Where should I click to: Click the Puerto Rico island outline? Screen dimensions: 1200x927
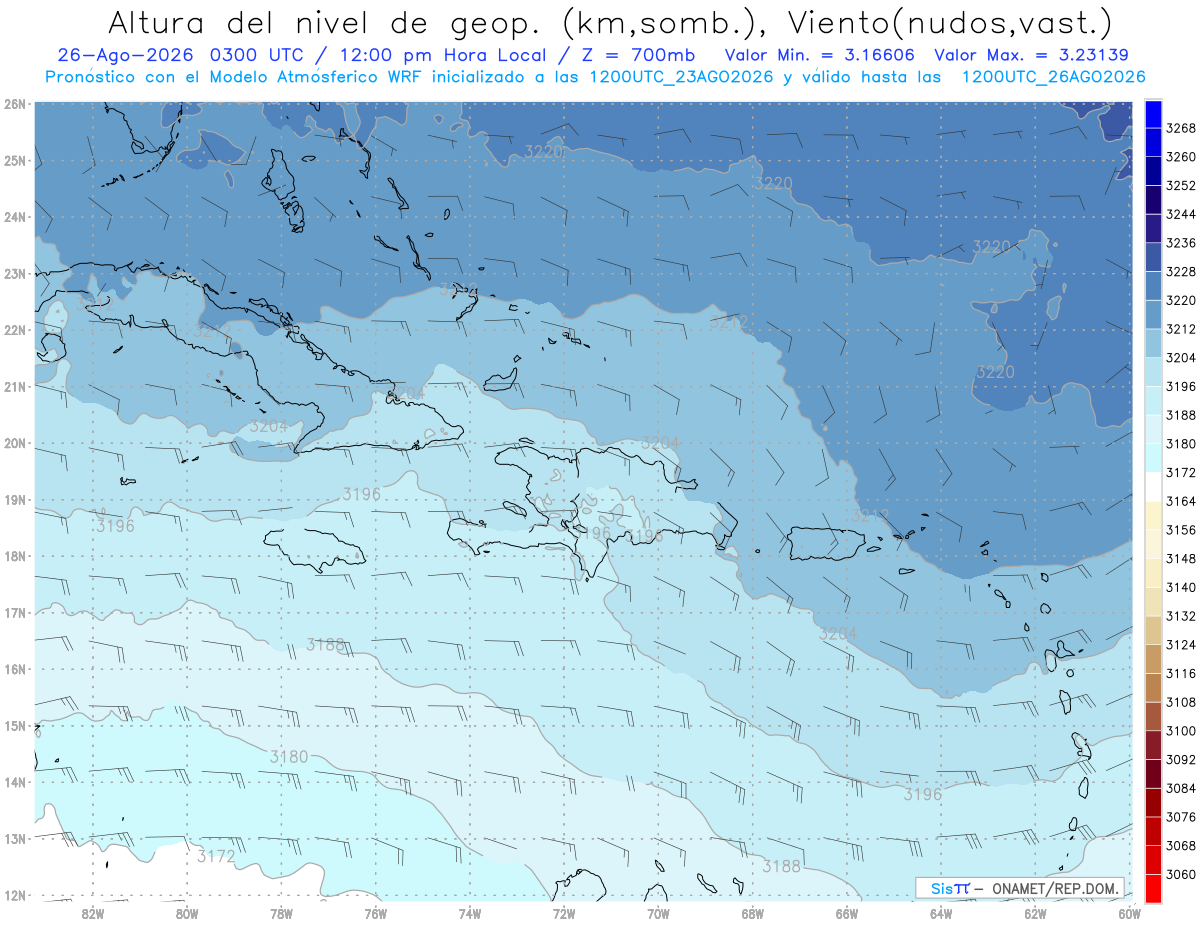[x=826, y=544]
